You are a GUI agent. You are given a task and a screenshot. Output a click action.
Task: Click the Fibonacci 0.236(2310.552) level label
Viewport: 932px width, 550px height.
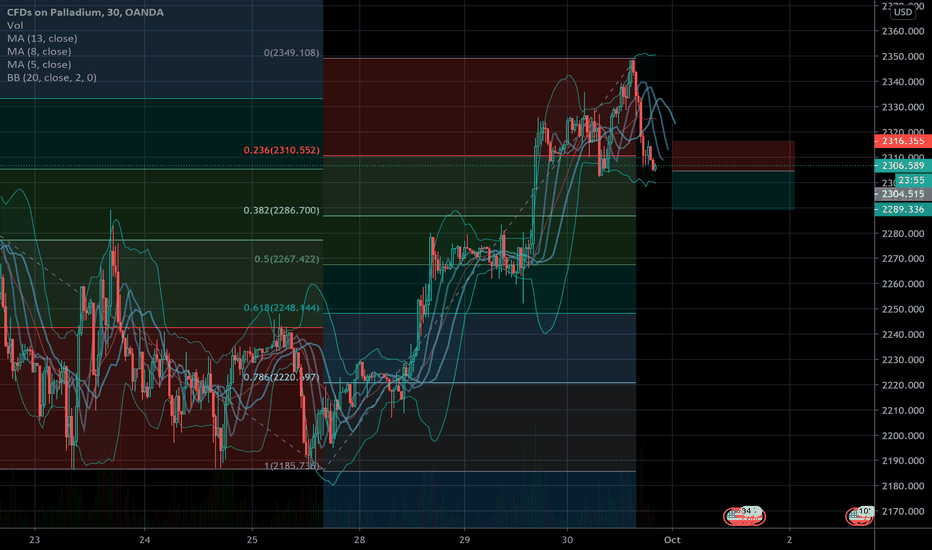281,150
